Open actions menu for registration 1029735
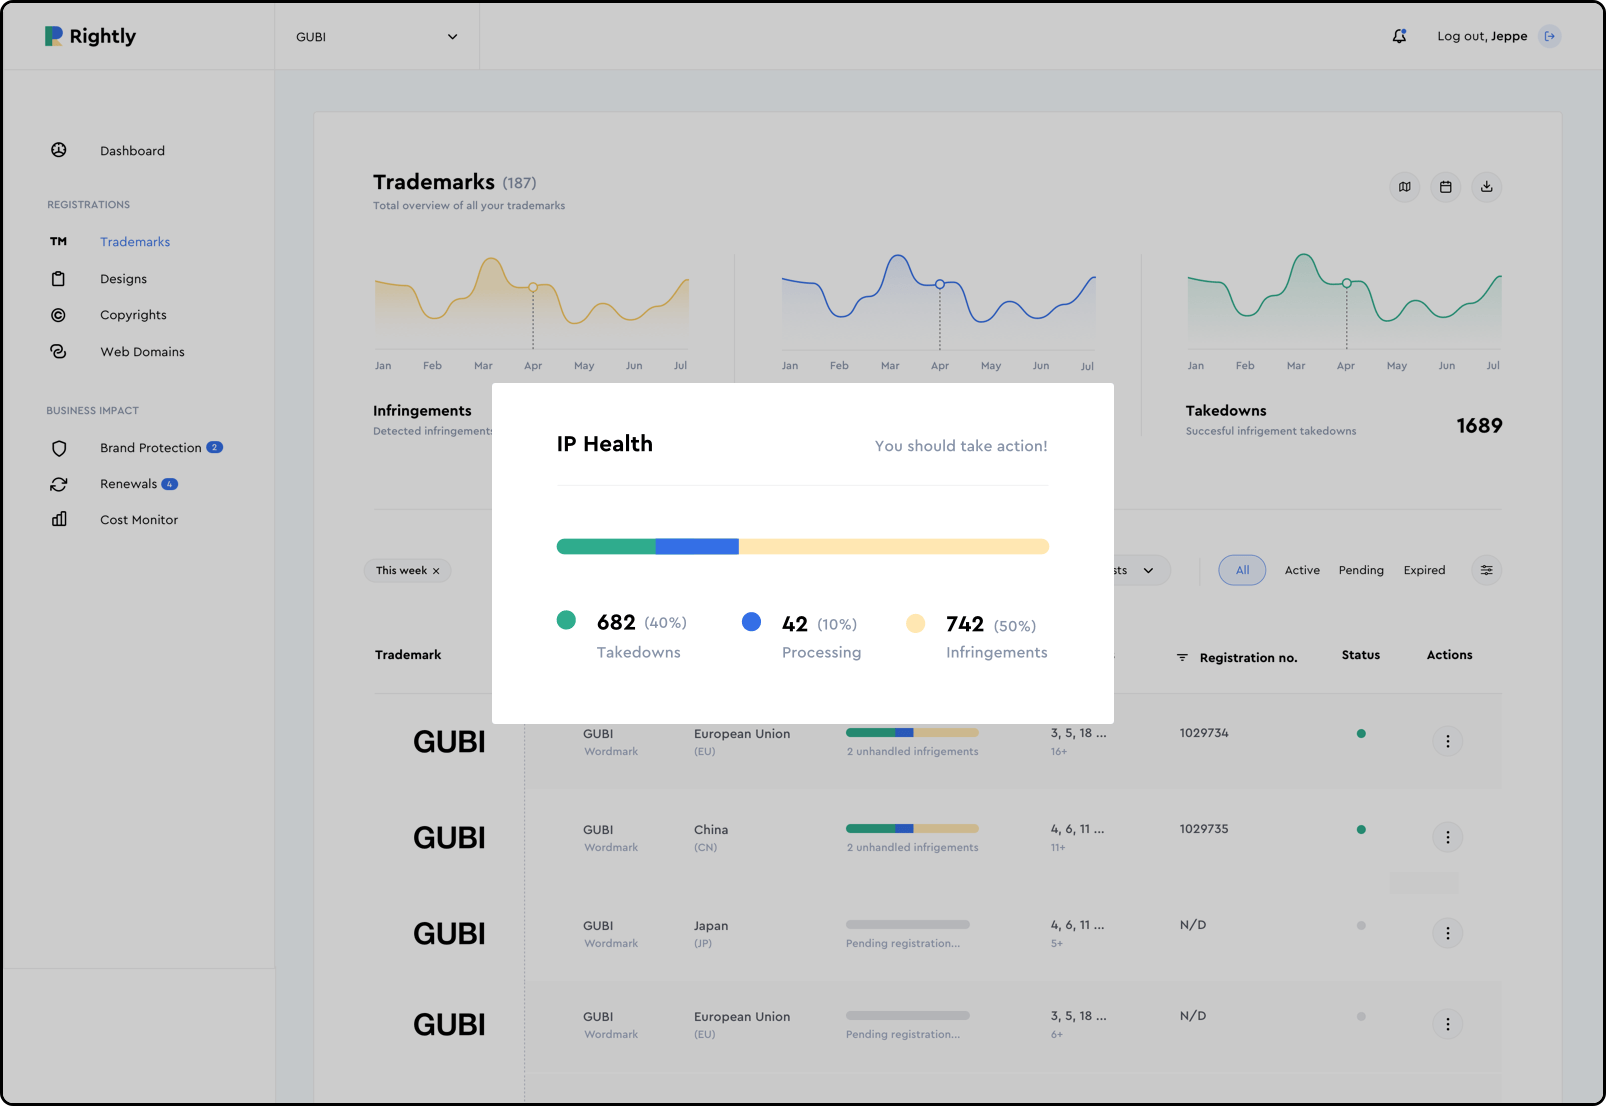The width and height of the screenshot is (1606, 1106). pos(1448,837)
